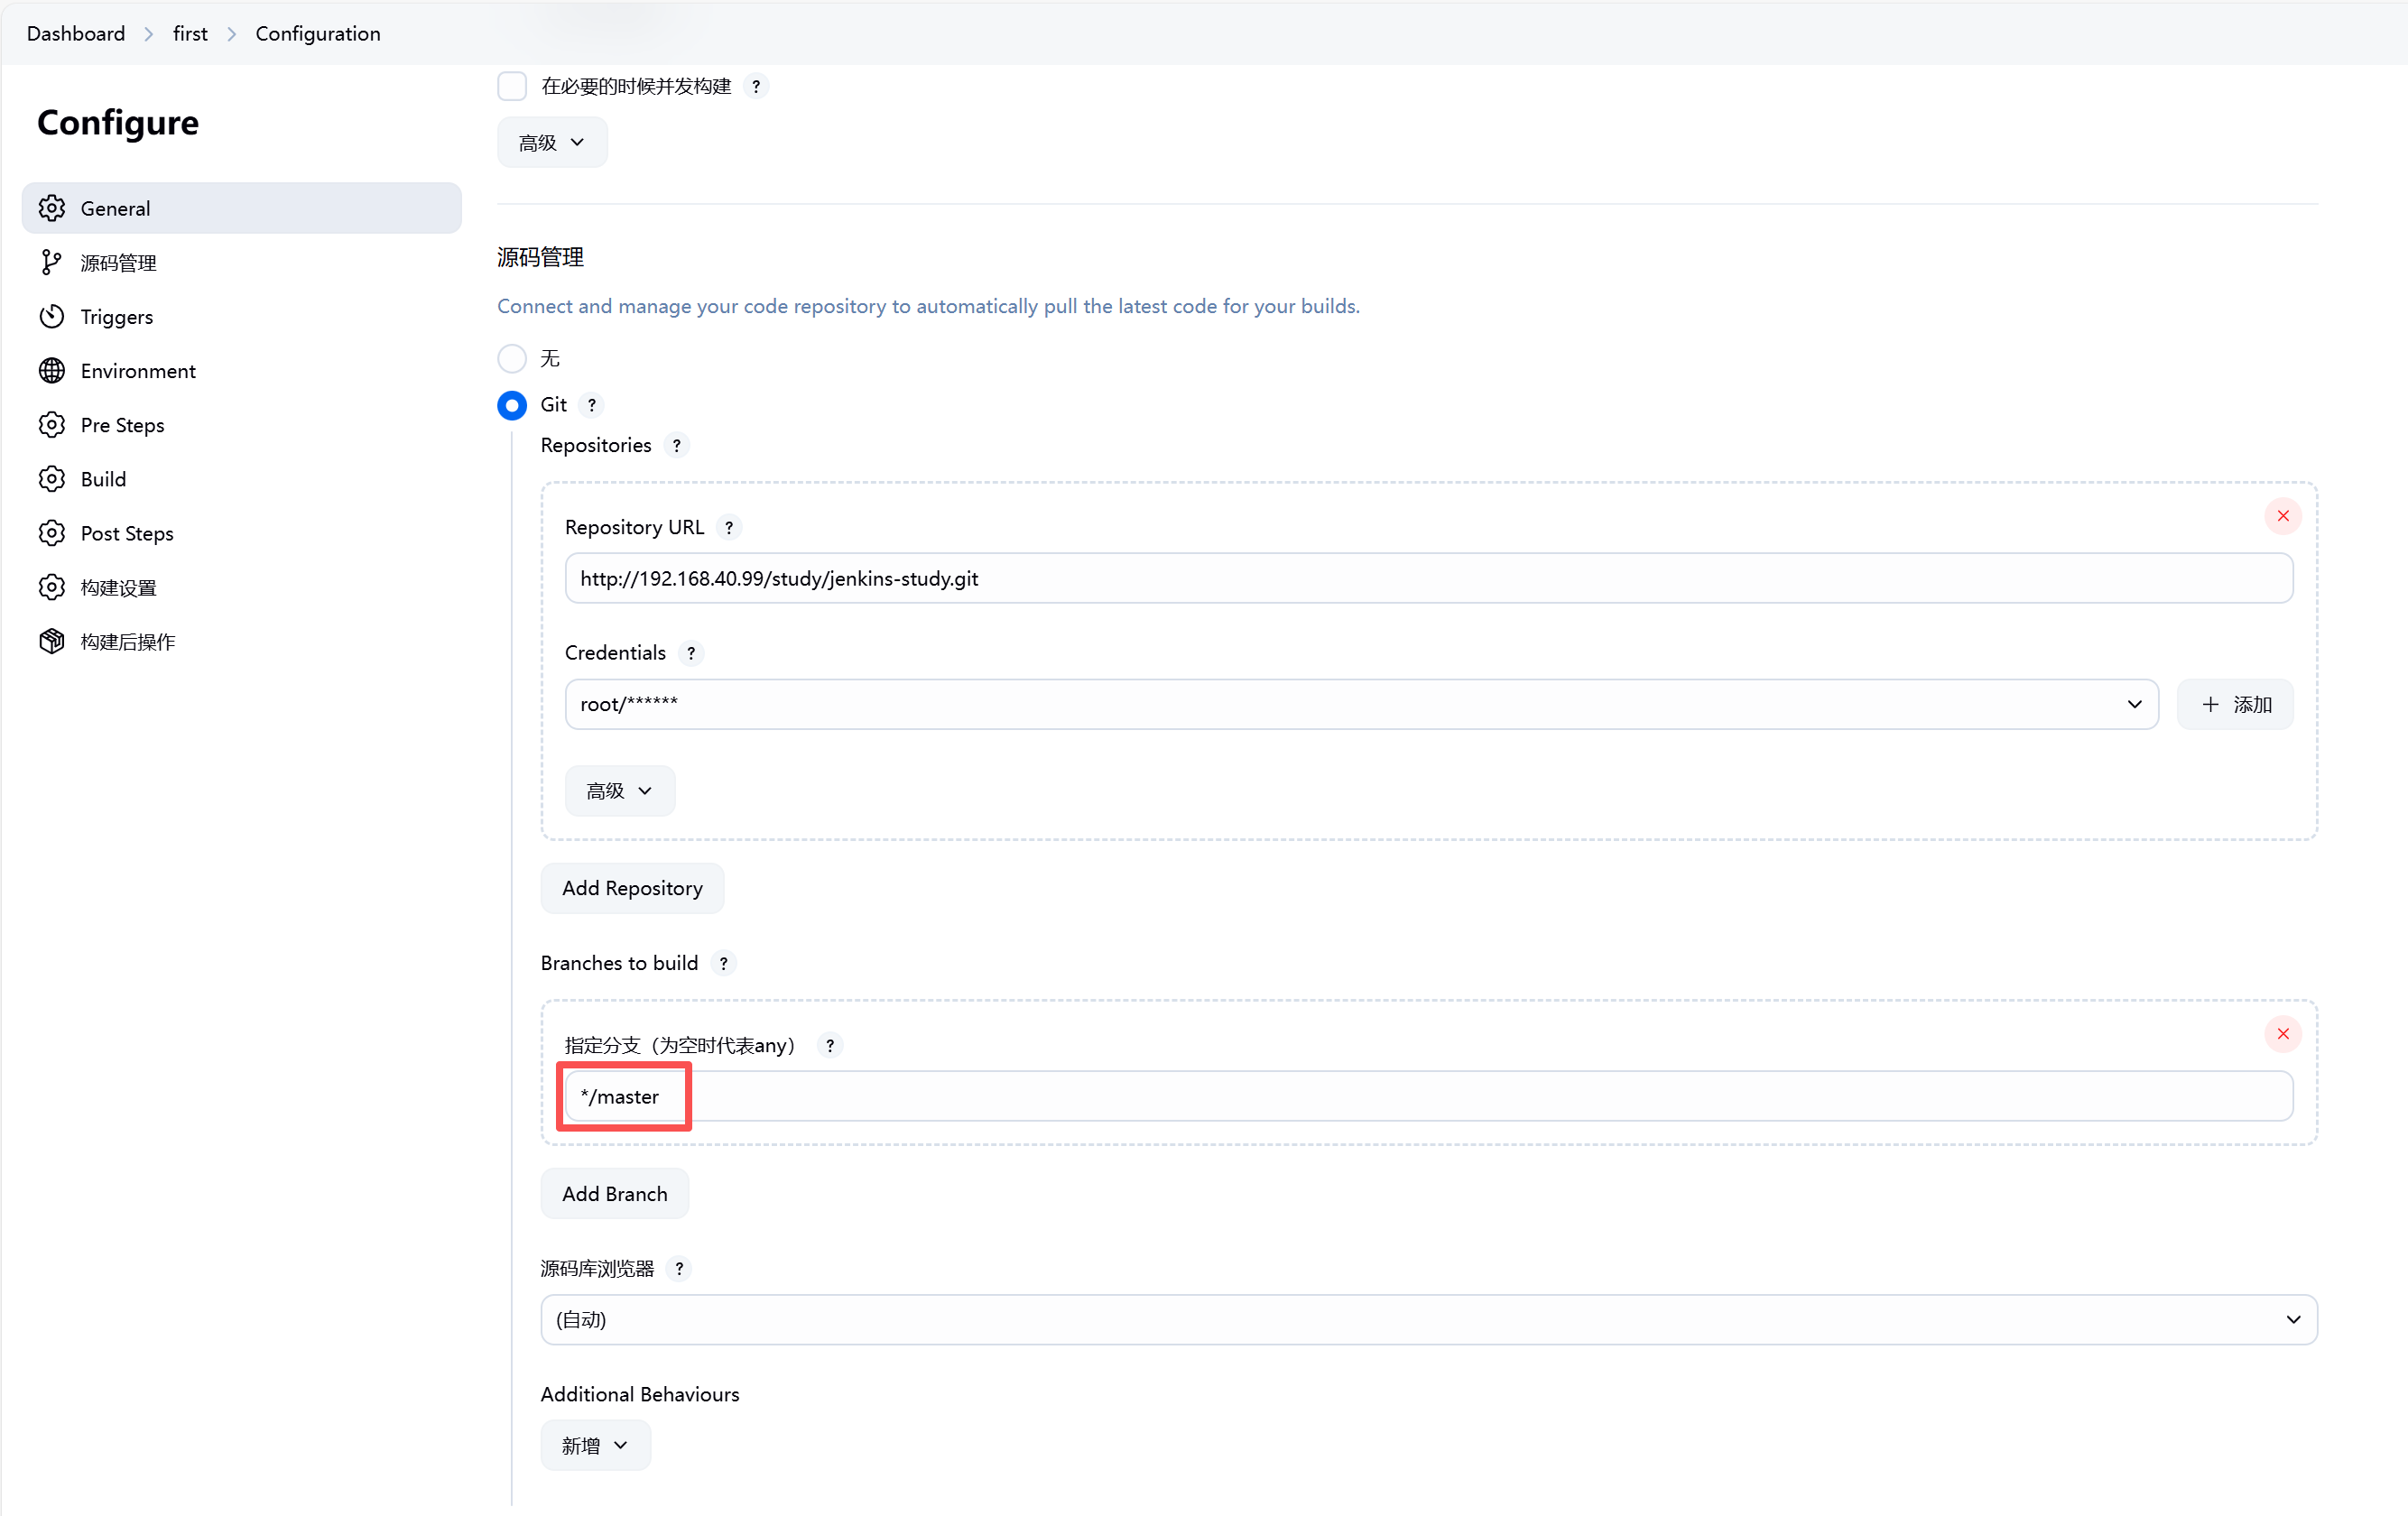
Task: Click the source branch icon beside 源码管理
Action: tap(52, 263)
